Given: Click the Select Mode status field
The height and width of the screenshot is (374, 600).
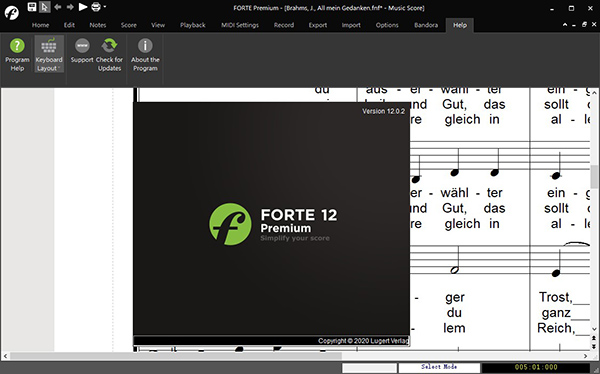Looking at the screenshot, I should pos(439,367).
